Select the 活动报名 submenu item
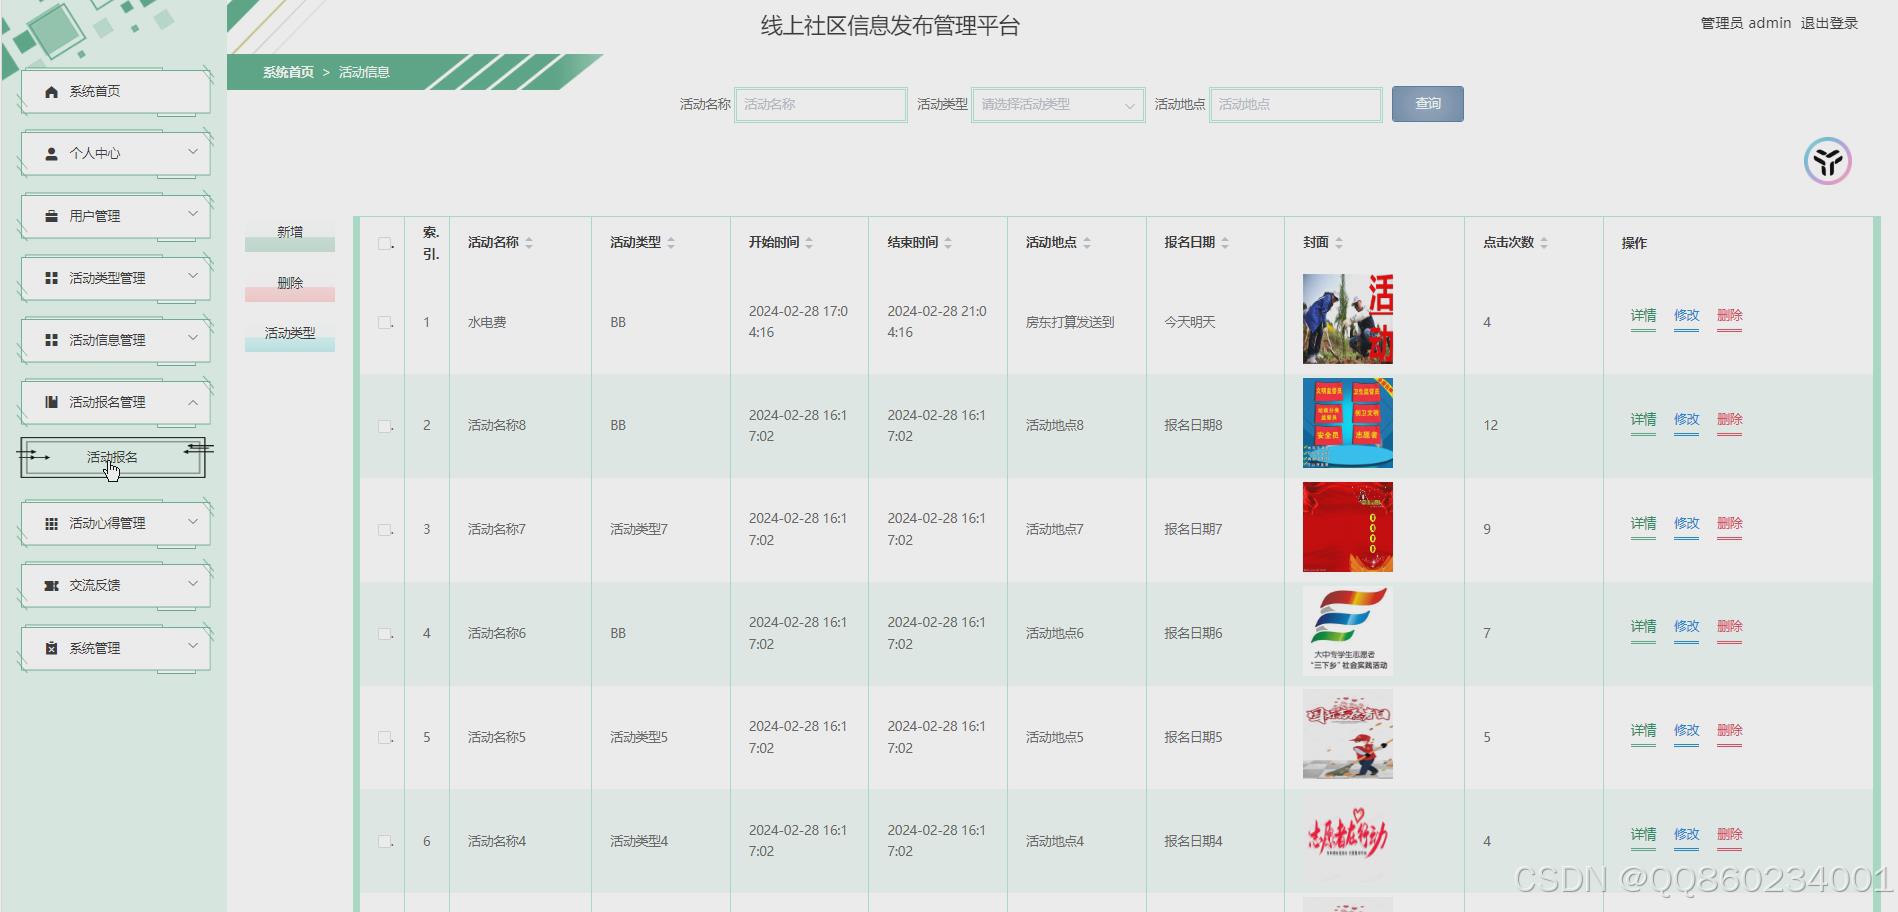The width and height of the screenshot is (1898, 912). (113, 457)
